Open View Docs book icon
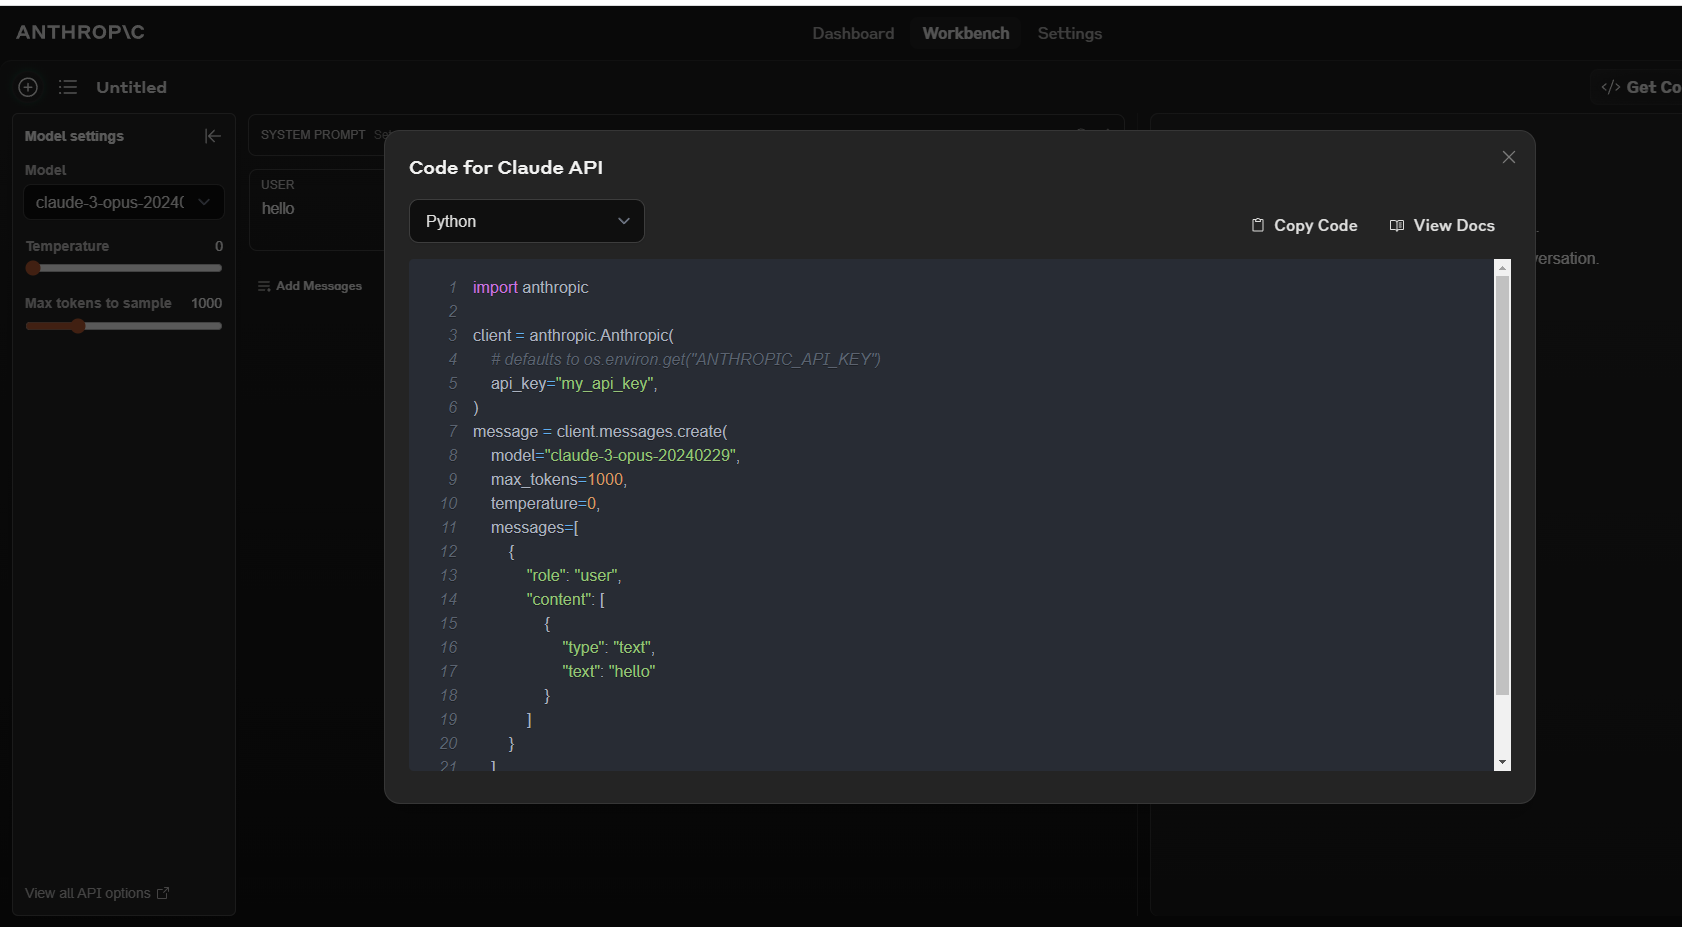 (x=1397, y=225)
